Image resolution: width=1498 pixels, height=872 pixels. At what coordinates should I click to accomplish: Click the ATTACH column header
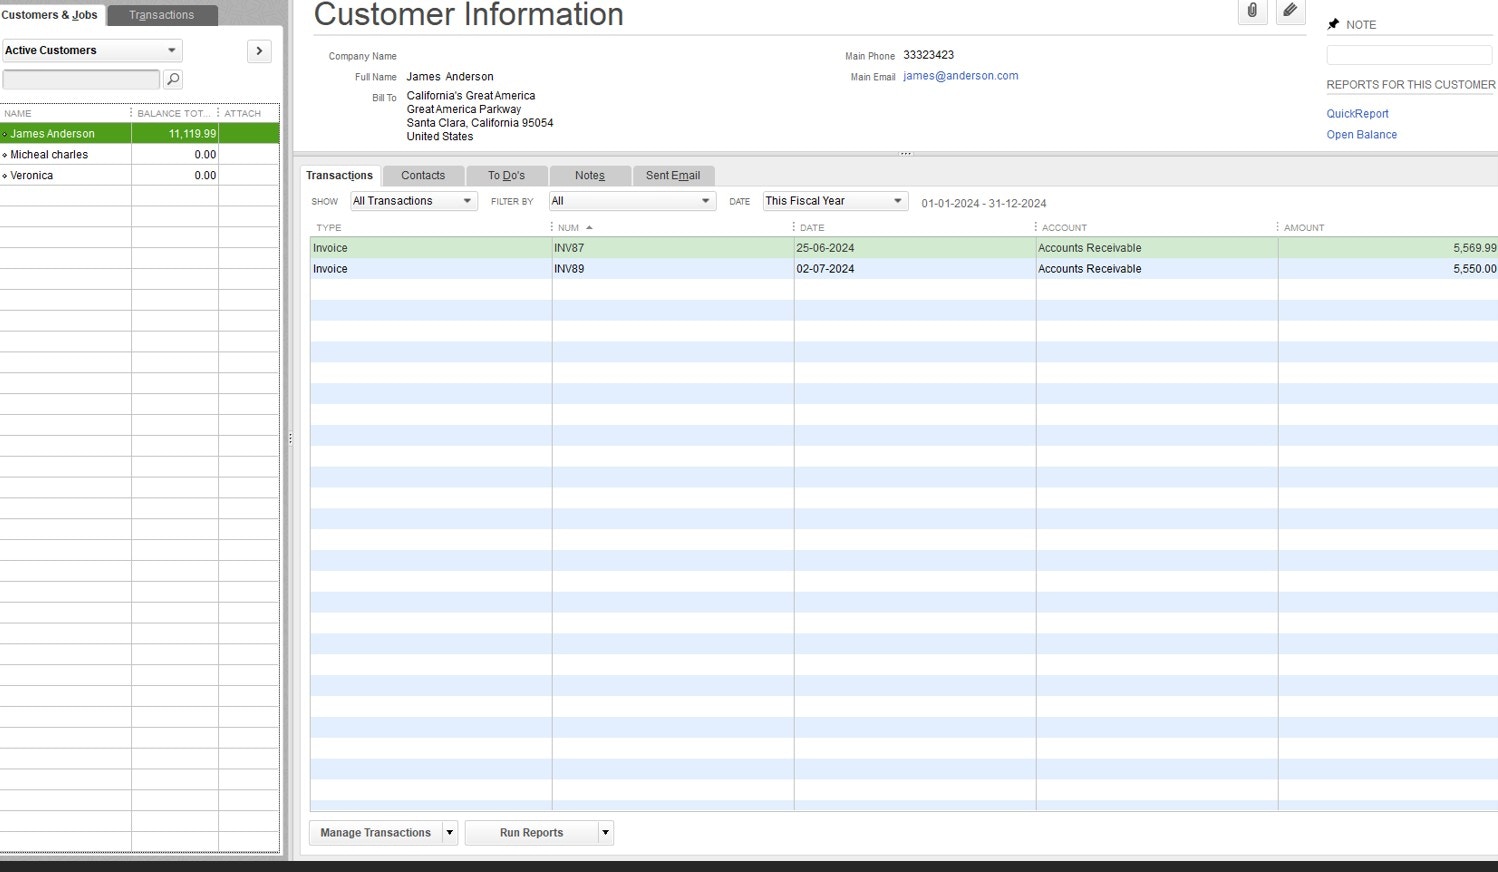pos(249,113)
